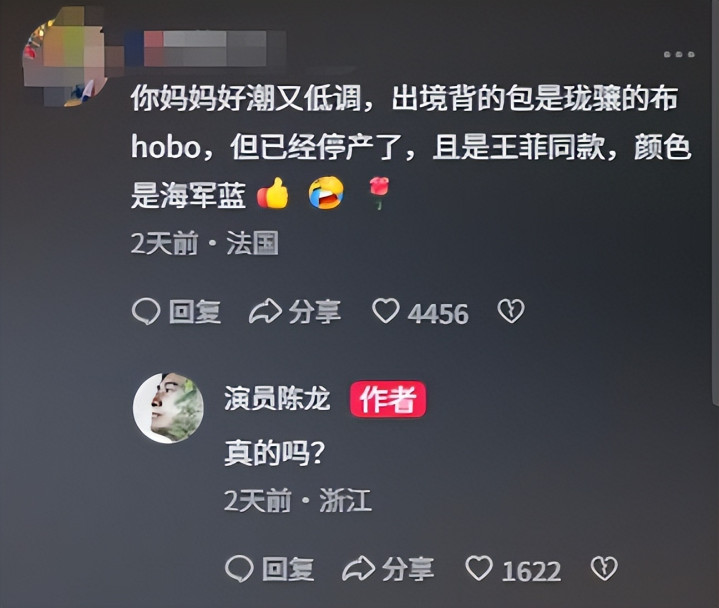Click the blurred commenter username
719x608 pixels.
coord(204,49)
